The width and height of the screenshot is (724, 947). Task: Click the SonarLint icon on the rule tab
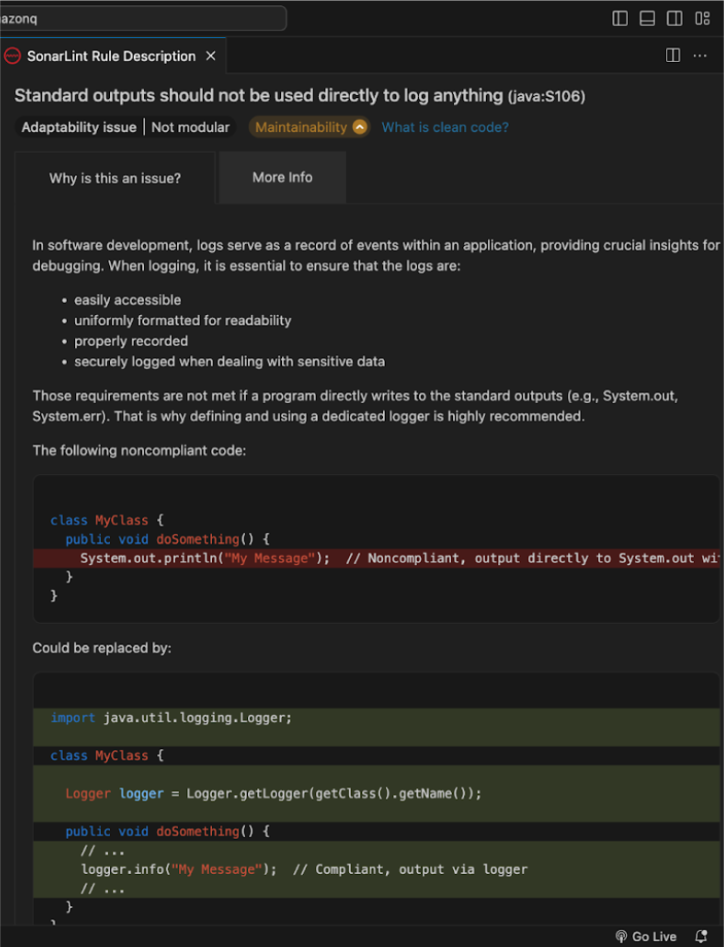(x=12, y=56)
